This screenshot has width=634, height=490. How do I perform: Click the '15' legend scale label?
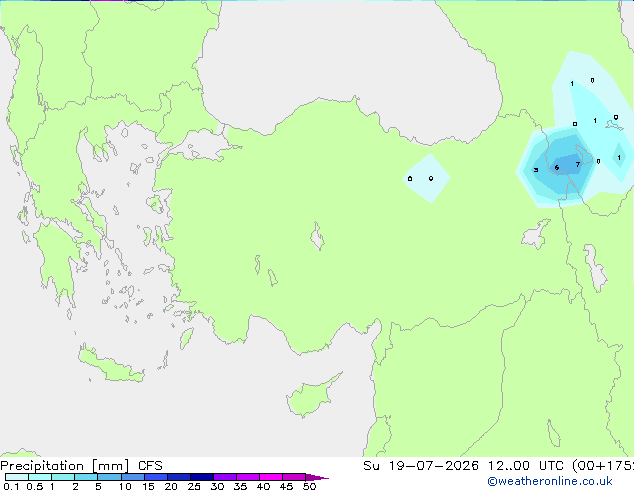point(148,486)
